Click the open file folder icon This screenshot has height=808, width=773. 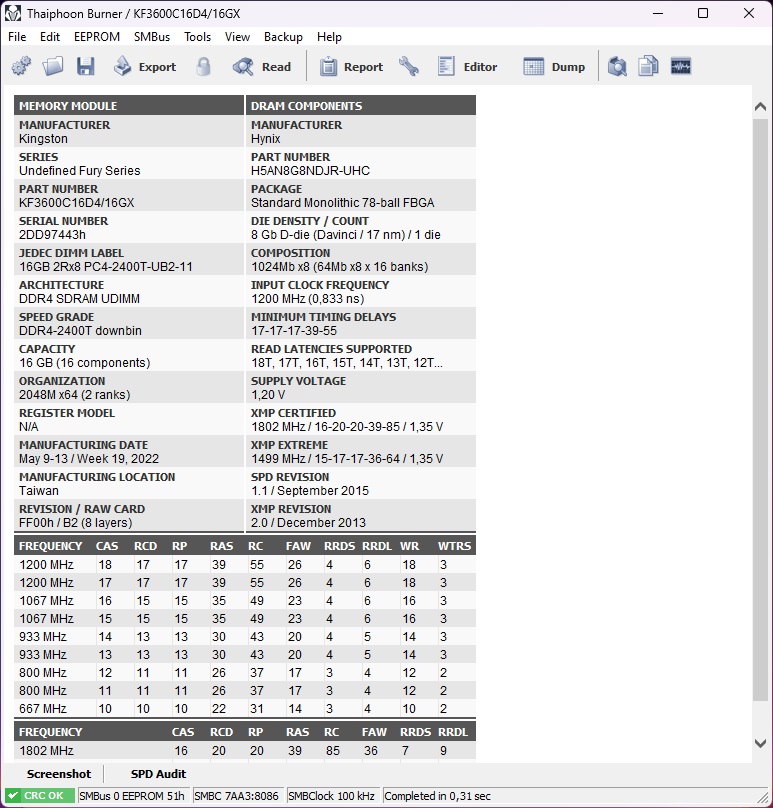coord(53,66)
